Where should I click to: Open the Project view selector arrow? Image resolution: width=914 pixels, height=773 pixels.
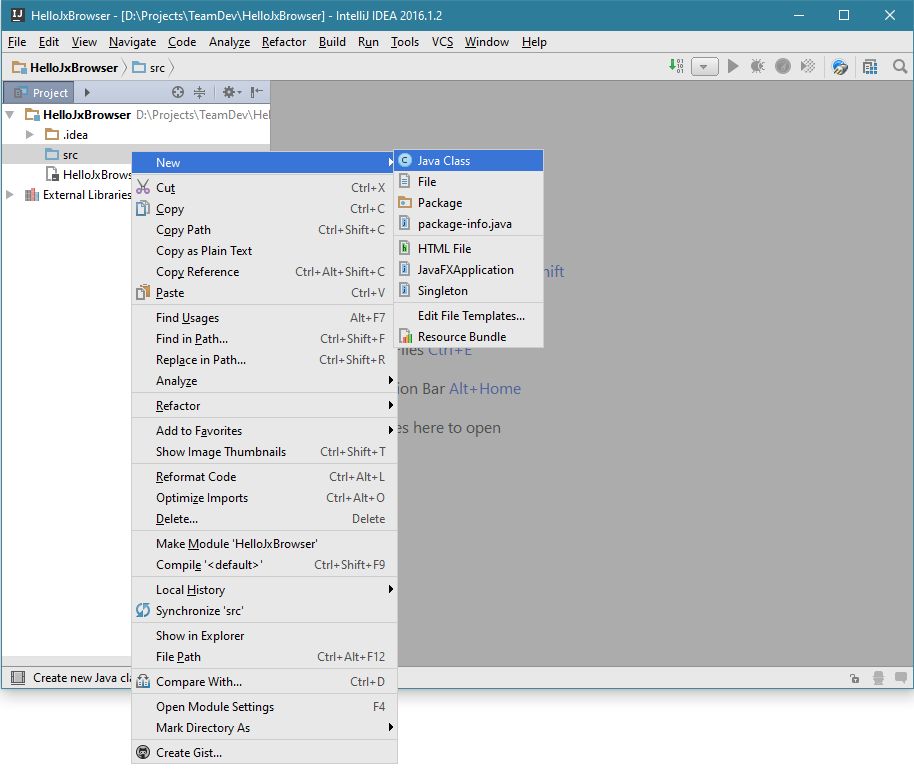tap(87, 92)
